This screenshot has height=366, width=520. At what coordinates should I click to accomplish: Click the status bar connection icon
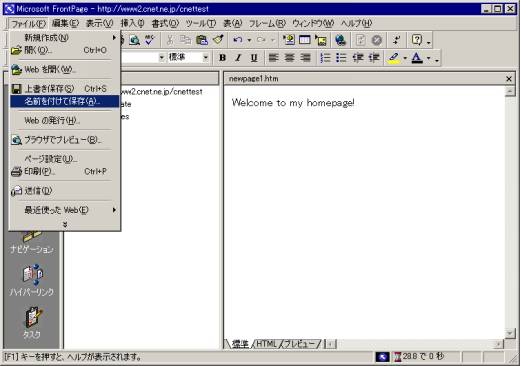382,357
